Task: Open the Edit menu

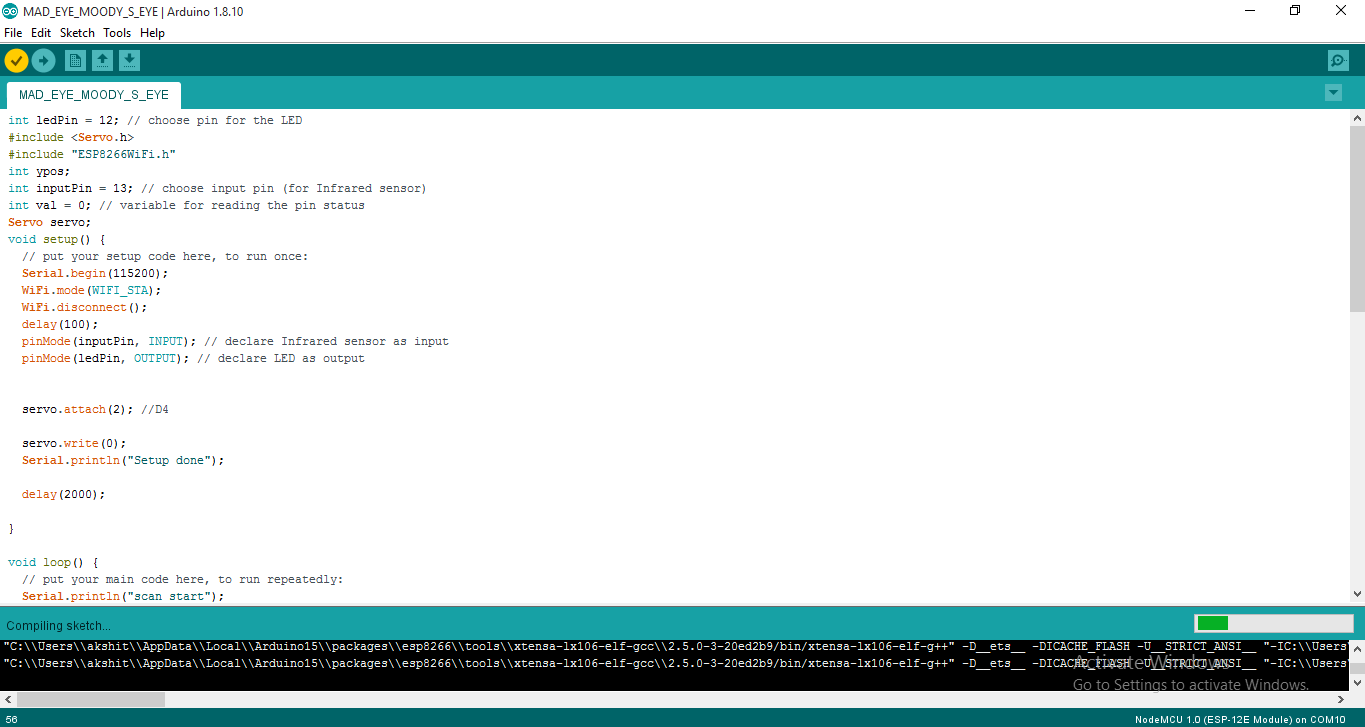Action: point(41,33)
